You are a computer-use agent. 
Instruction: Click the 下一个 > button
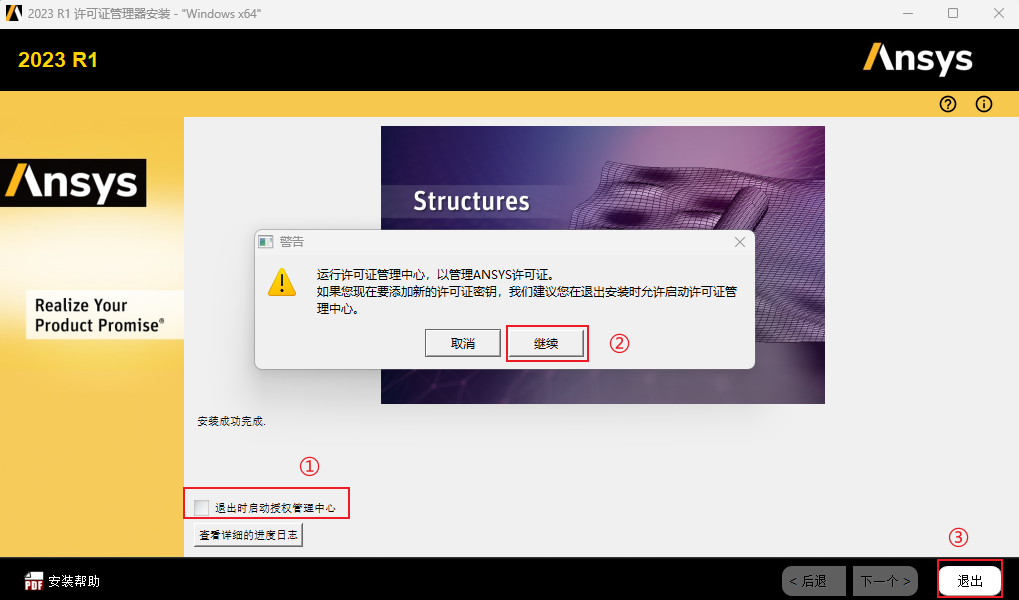885,580
